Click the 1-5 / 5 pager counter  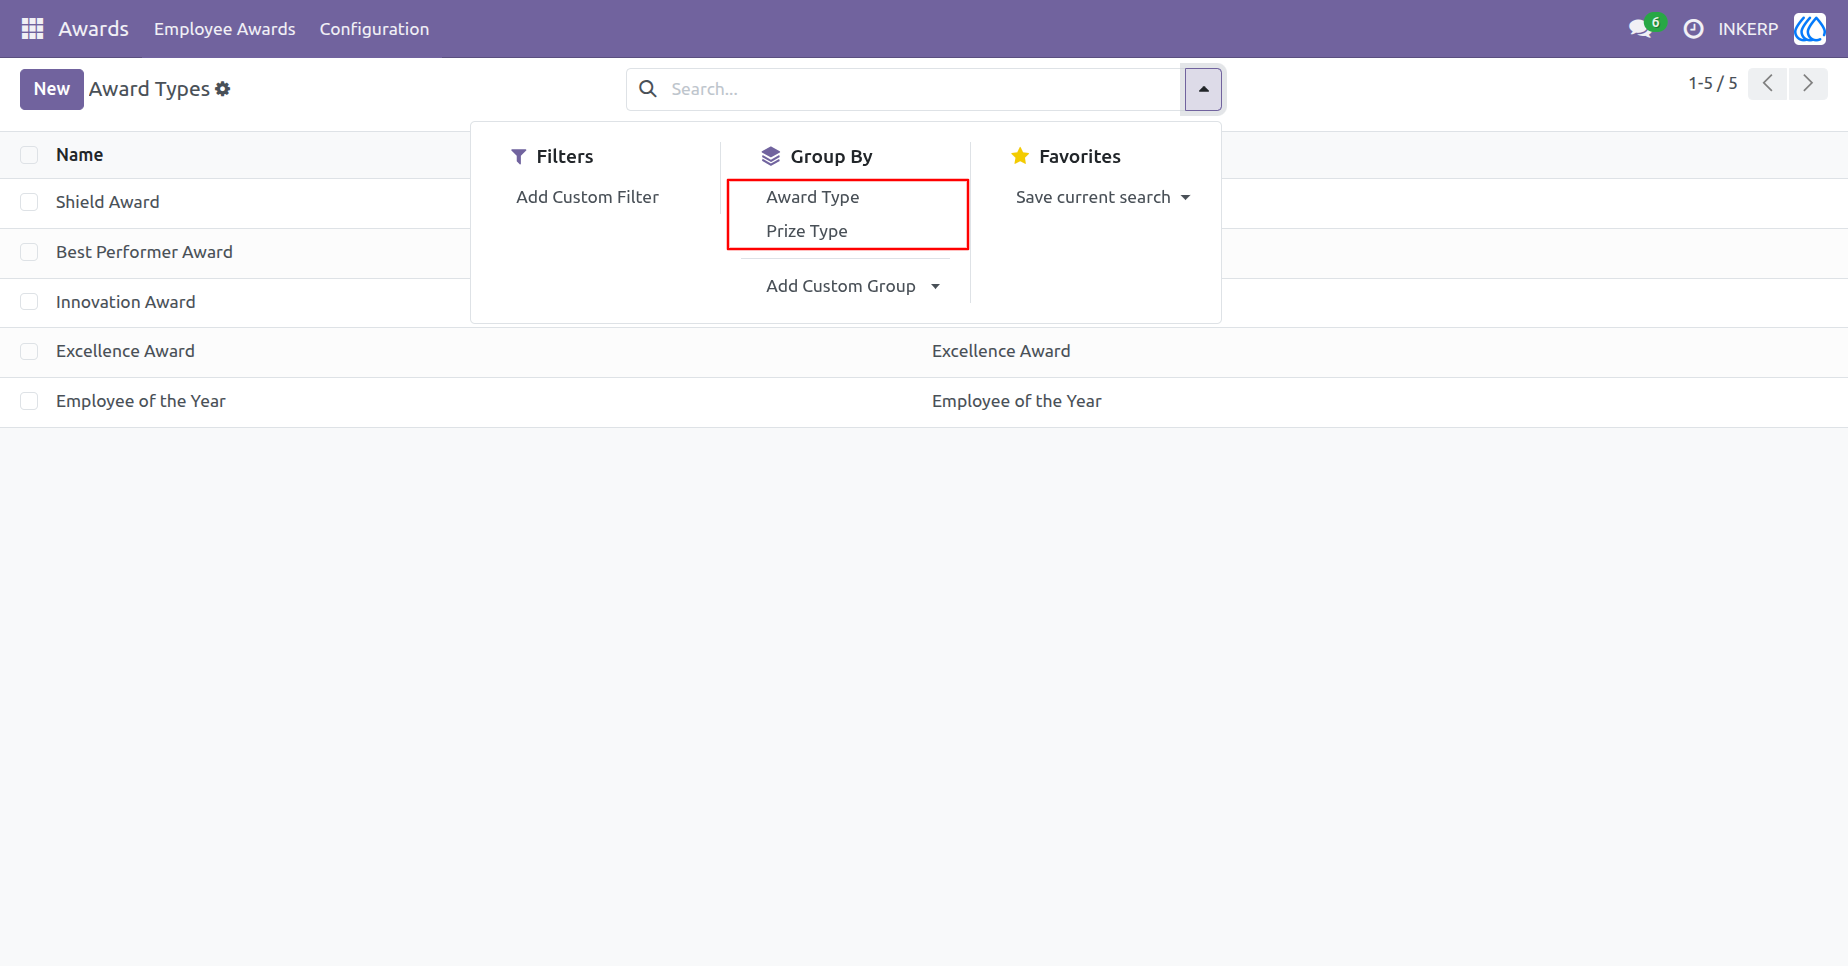1713,84
